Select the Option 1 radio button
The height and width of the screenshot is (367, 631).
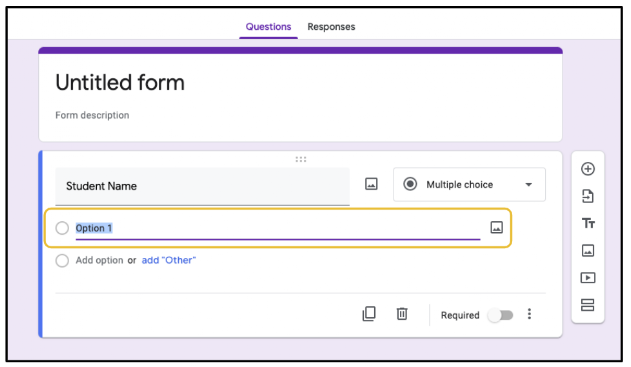62,228
